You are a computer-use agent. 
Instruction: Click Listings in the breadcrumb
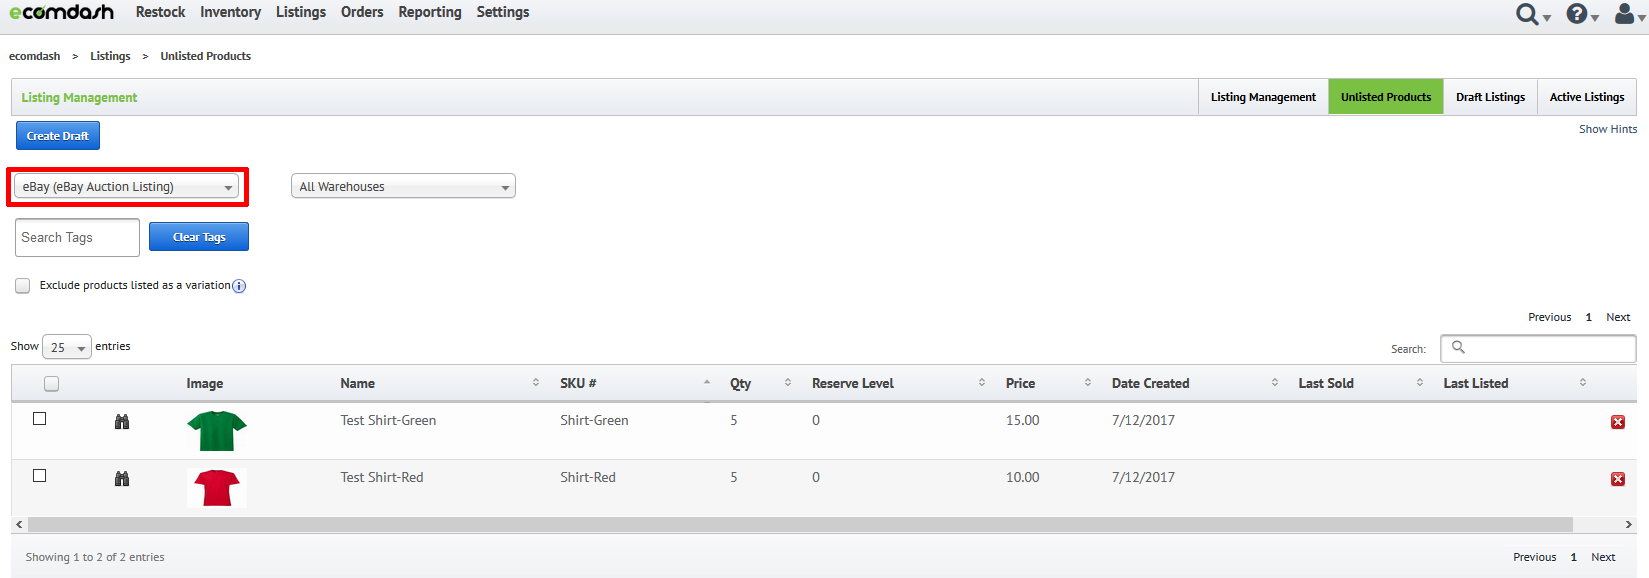coord(110,56)
